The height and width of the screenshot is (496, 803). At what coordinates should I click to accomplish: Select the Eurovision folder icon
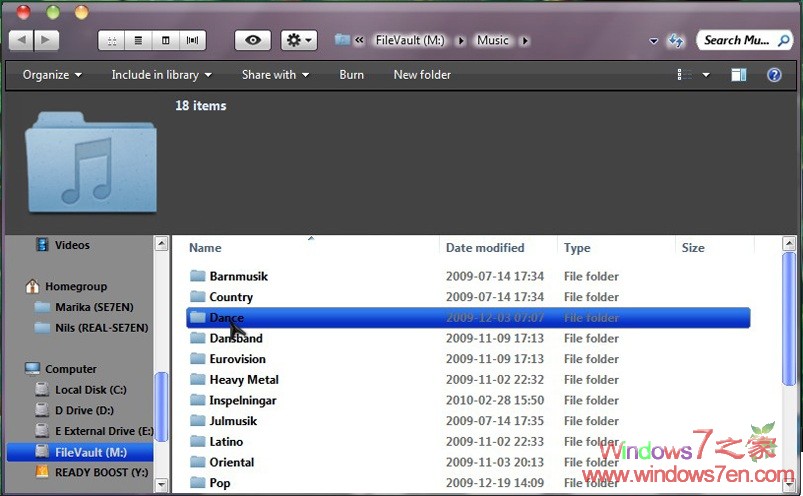[198, 359]
